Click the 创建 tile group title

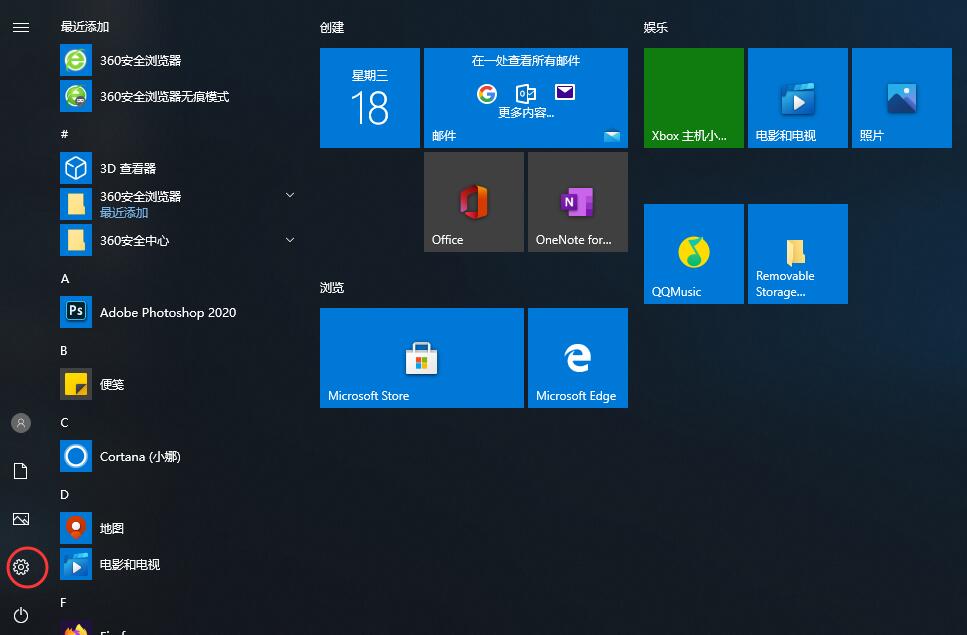332,27
